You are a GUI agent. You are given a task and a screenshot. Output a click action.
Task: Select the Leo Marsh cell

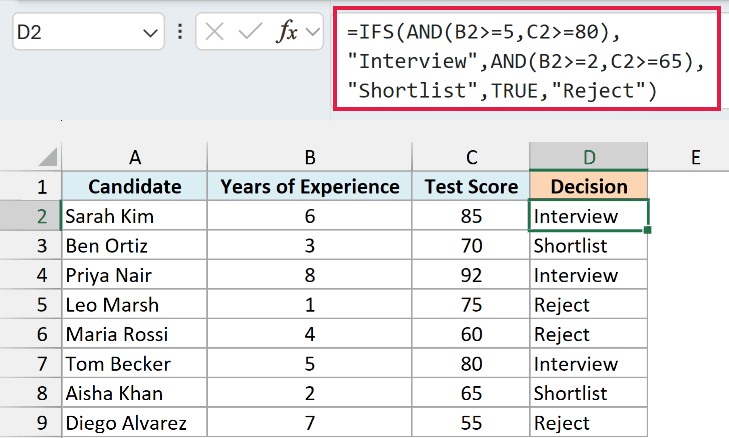(x=134, y=305)
